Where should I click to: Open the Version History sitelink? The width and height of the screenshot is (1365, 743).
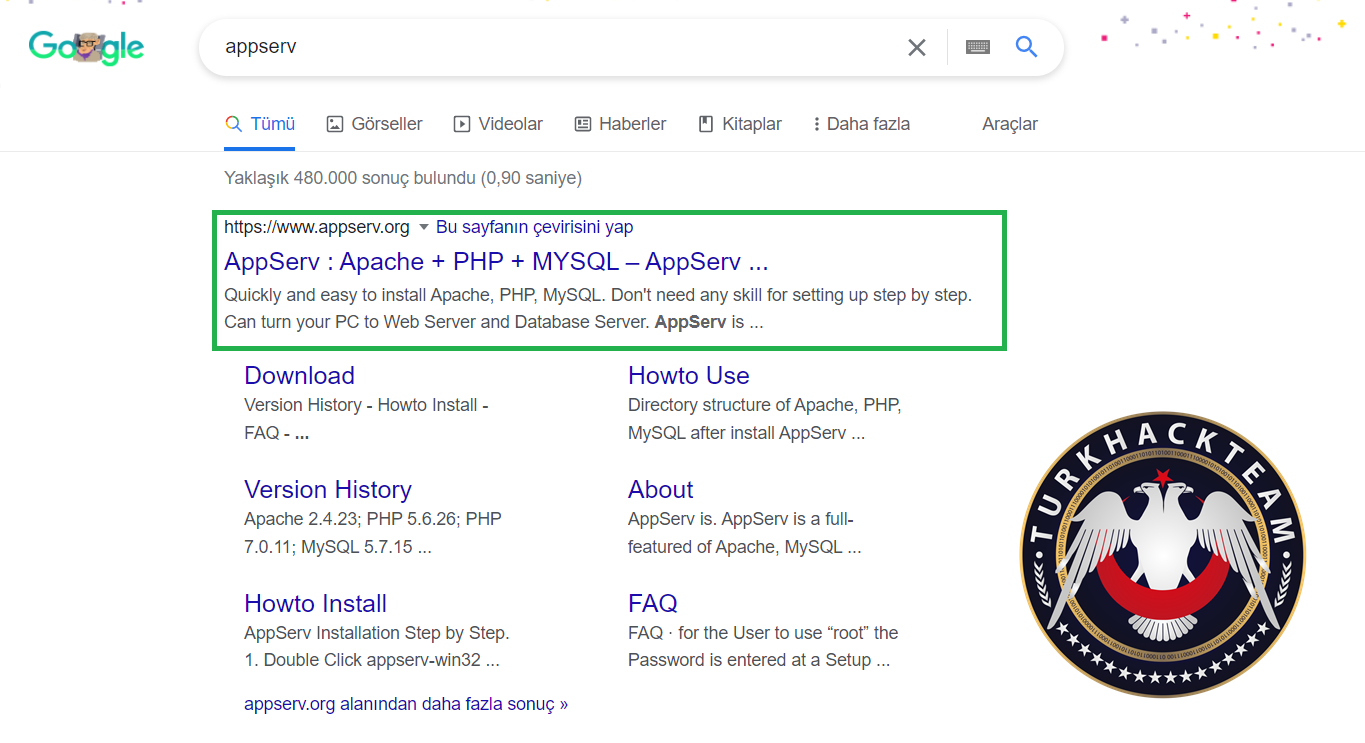coord(328,489)
